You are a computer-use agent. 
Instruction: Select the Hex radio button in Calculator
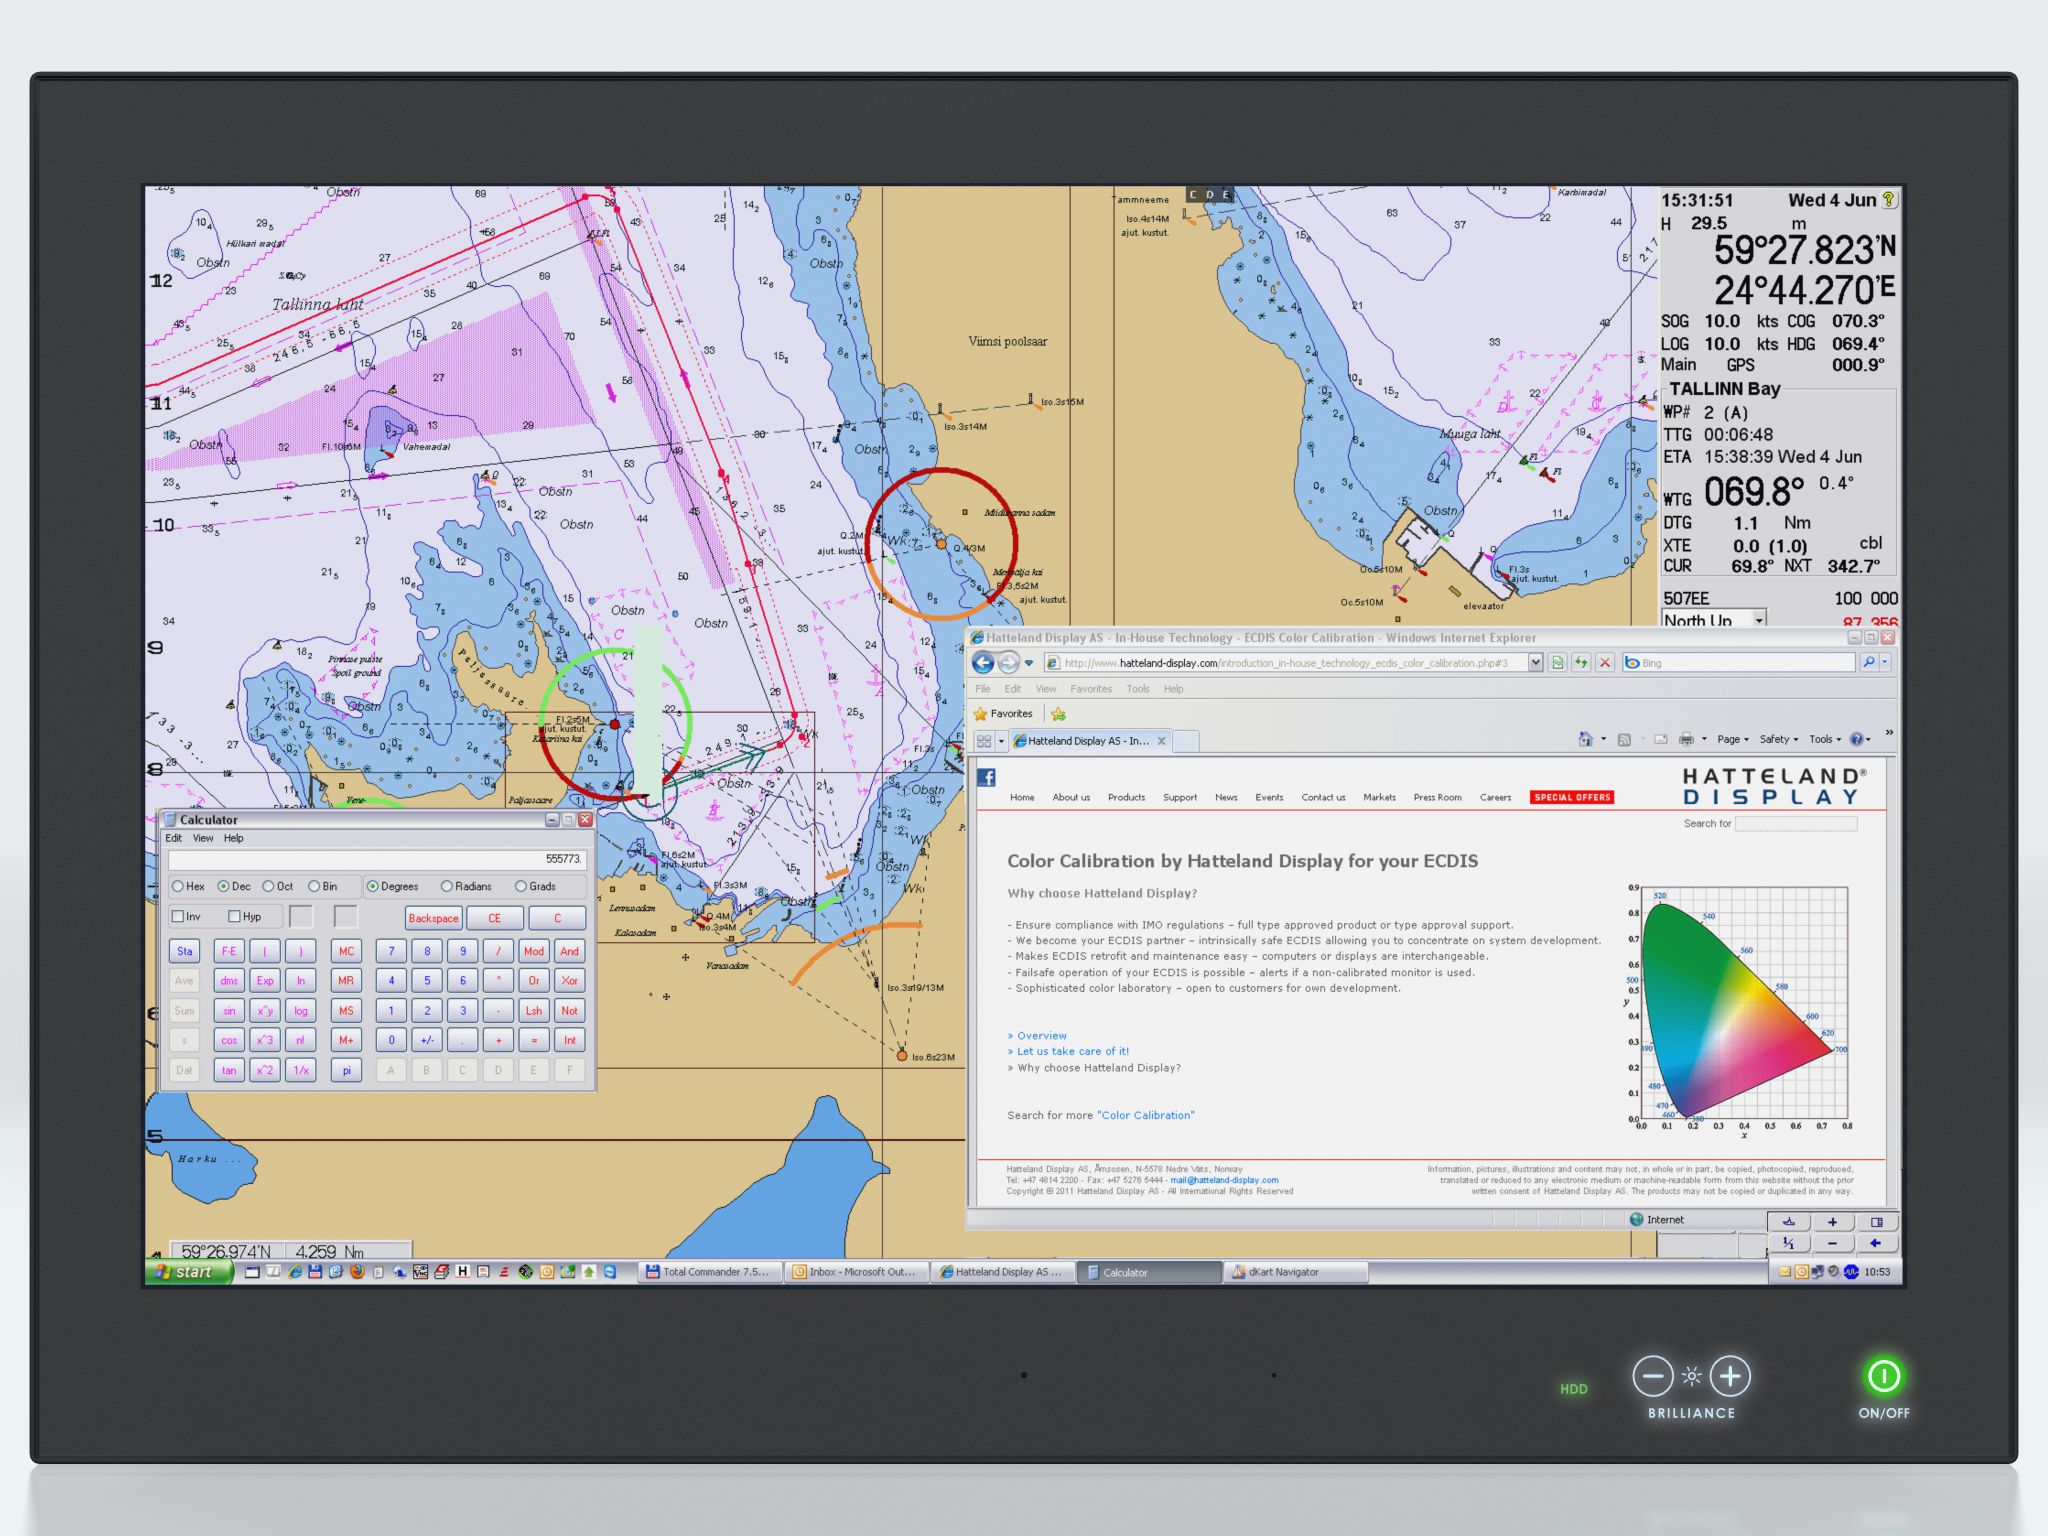[178, 886]
